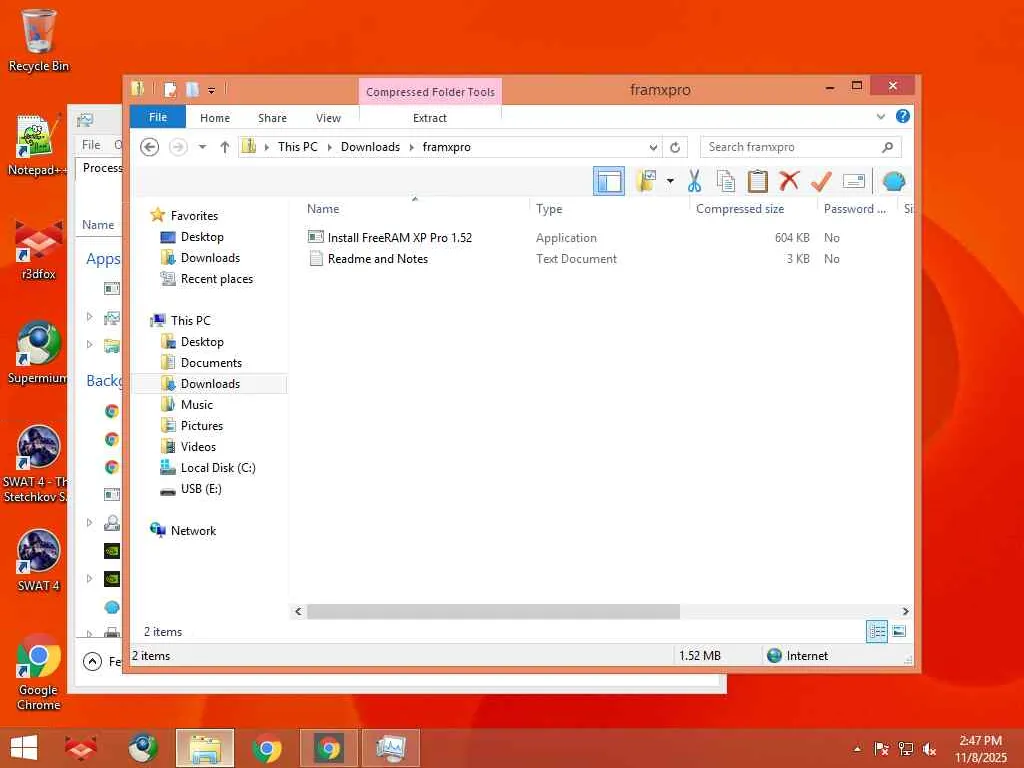Screen dimensions: 1024x768
Task: Click the Properties card icon
Action: 854,181
